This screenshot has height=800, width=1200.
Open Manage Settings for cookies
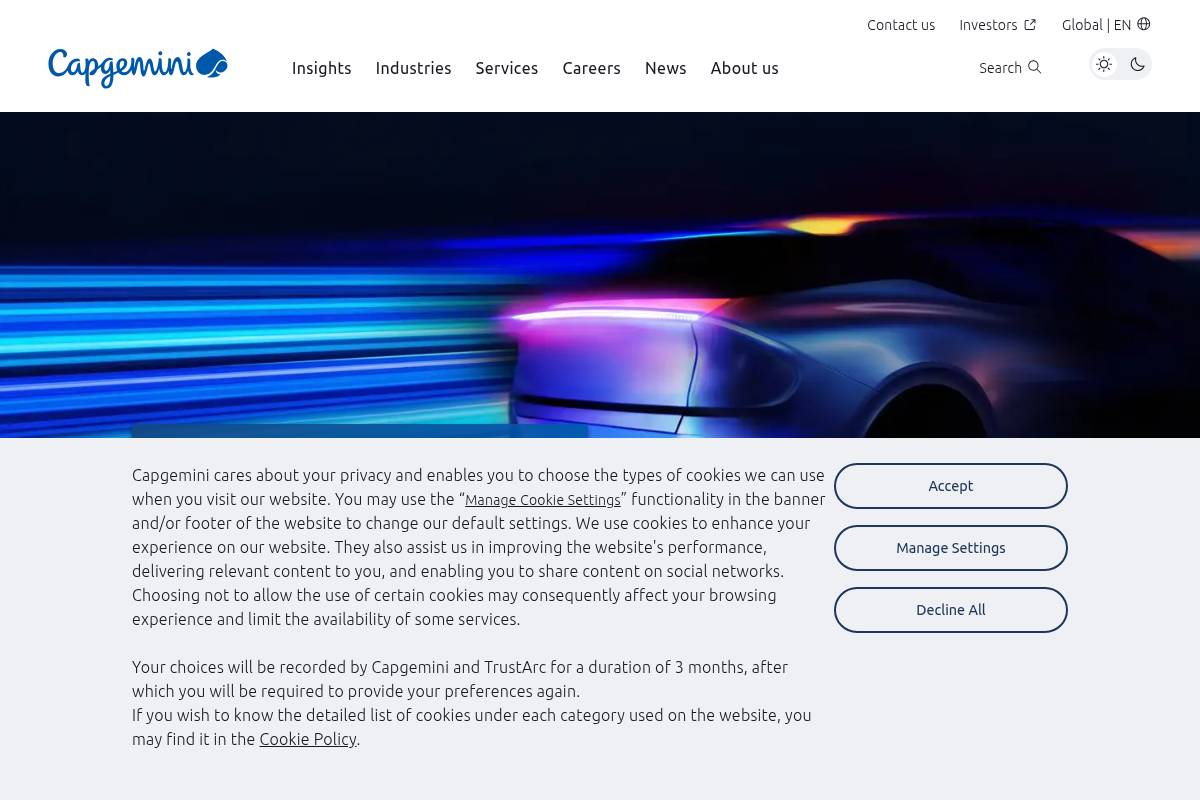951,548
